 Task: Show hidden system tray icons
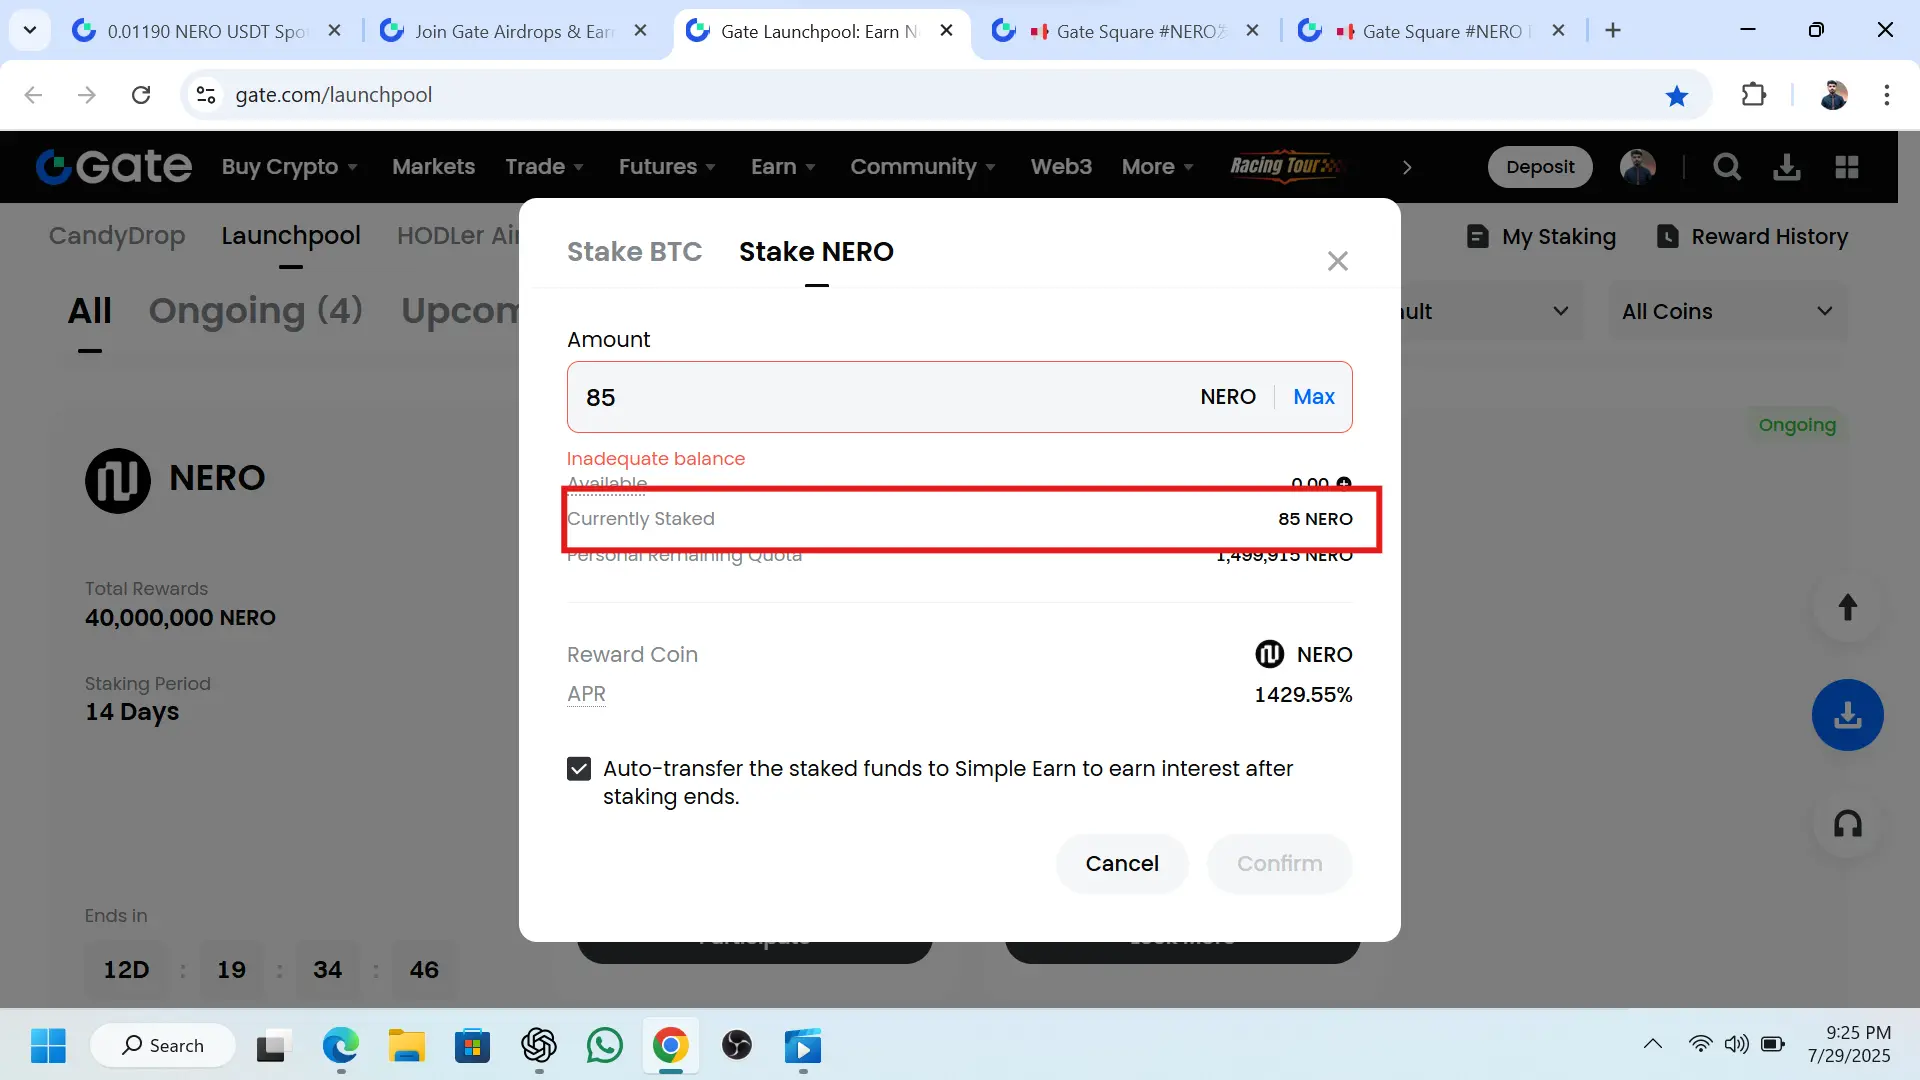coord(1653,1045)
